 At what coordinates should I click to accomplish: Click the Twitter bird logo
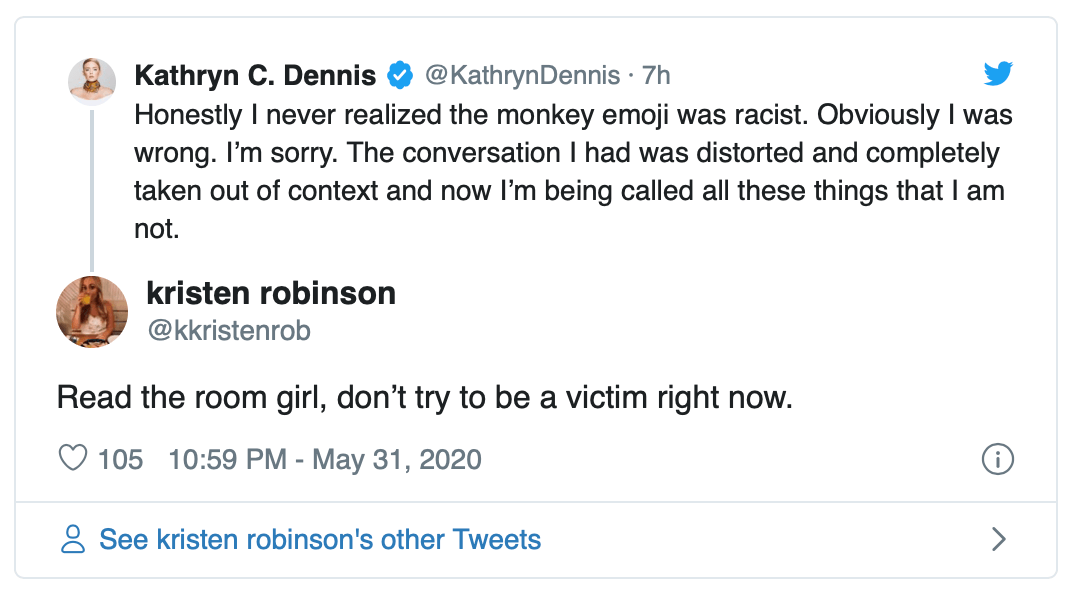998,74
